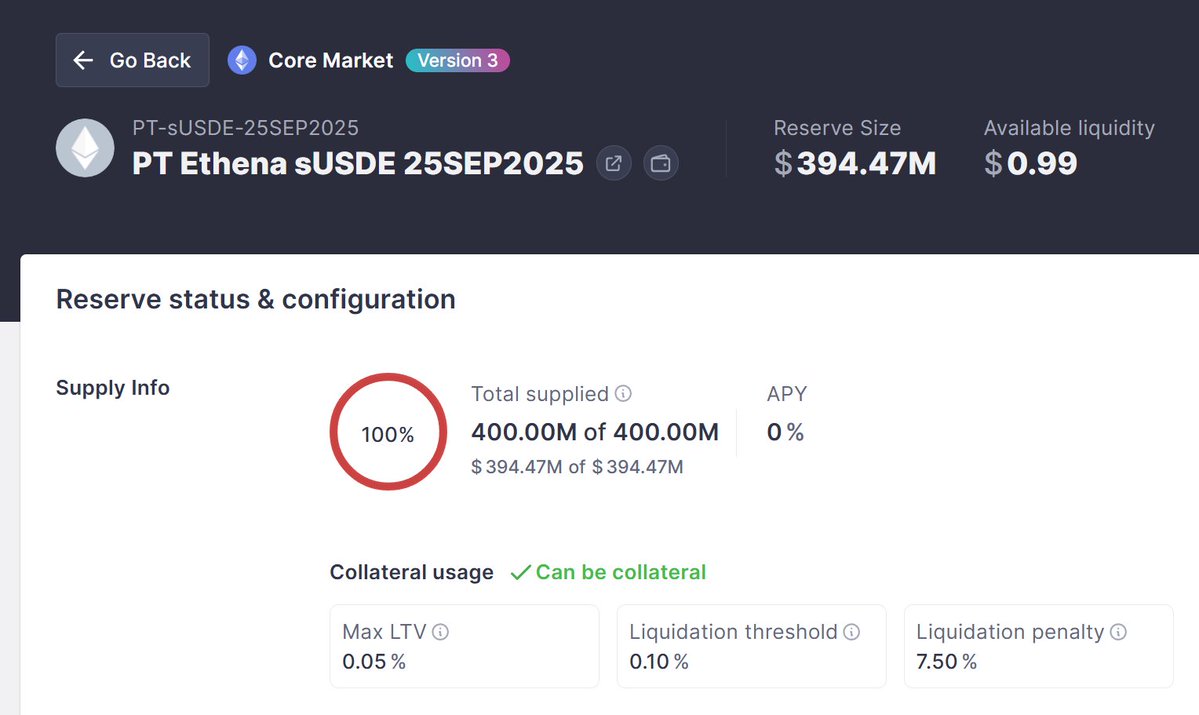Click the PT Ethena sUSDE 25SEP2025 title

[358, 163]
